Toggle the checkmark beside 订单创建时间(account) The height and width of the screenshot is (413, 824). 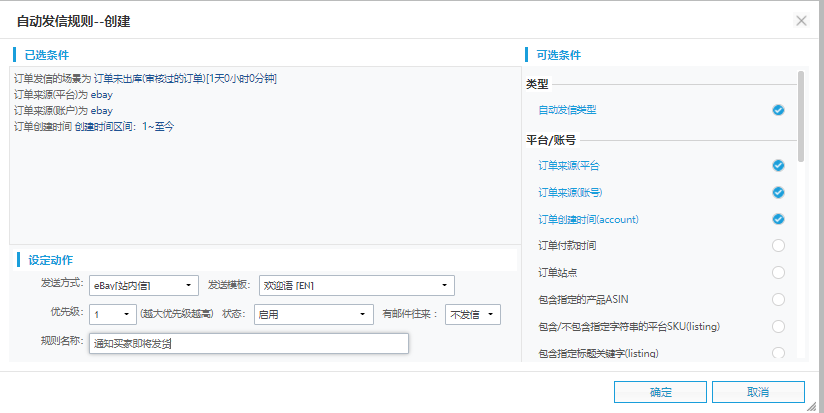tap(778, 219)
